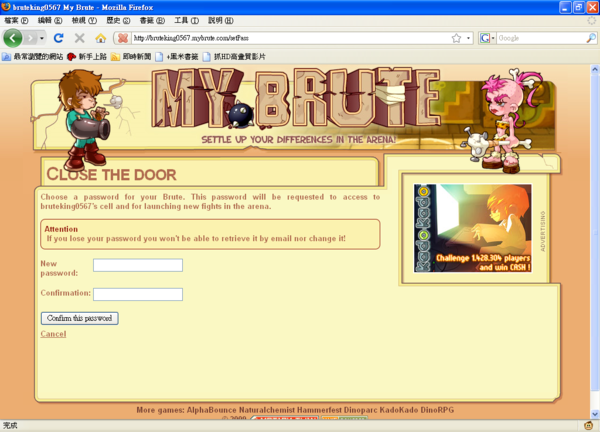Click the Google search input box
Image resolution: width=600 pixels, height=432 pixels.
541,38
